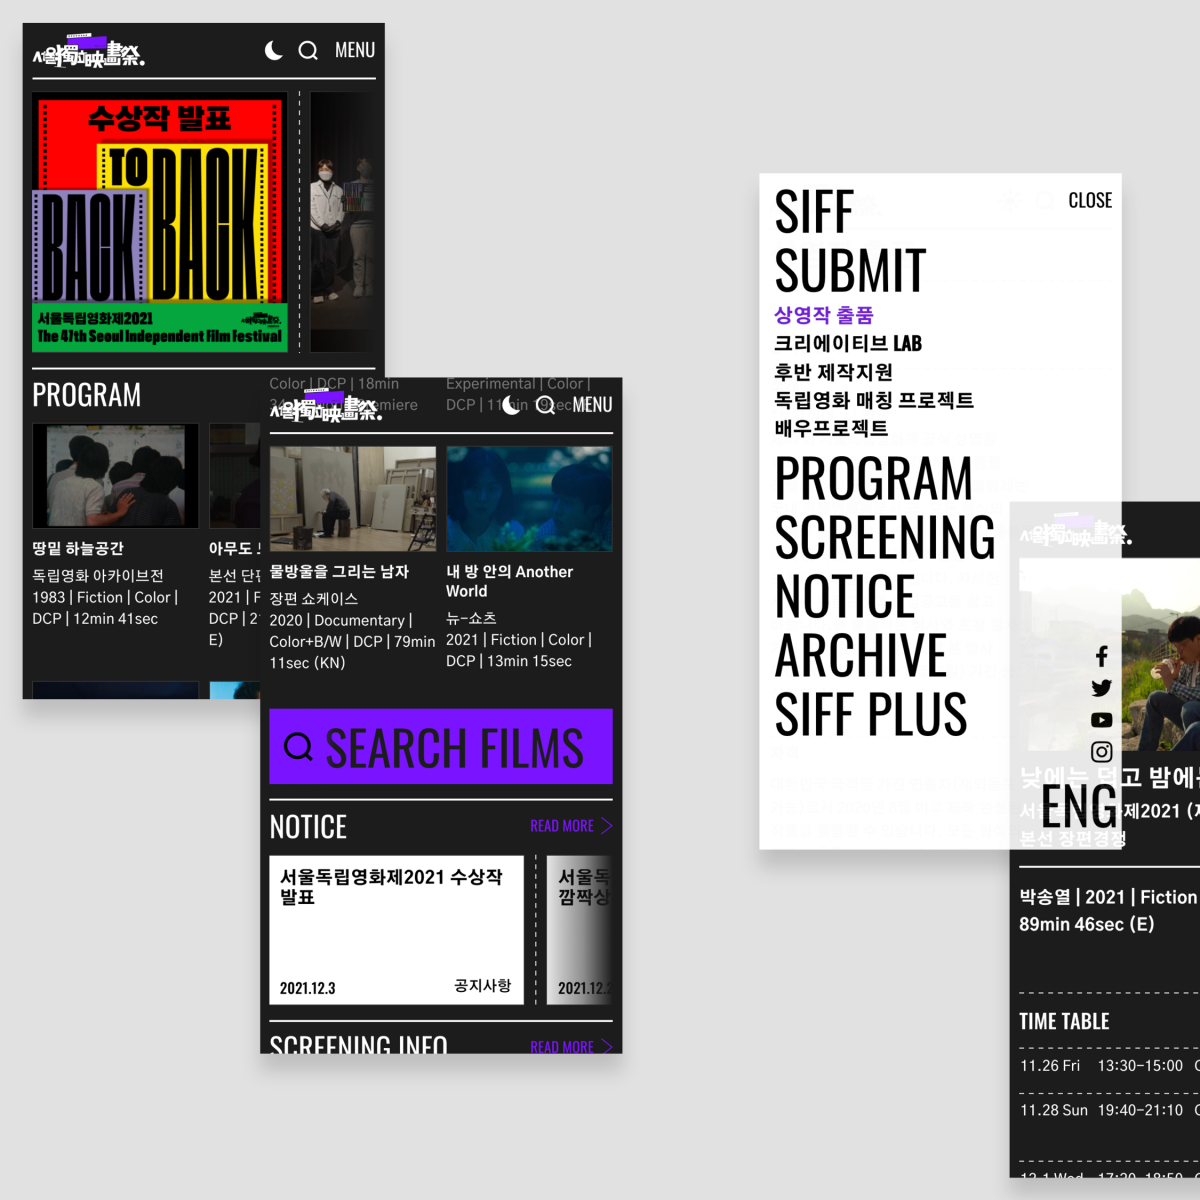
Task: Open ARCHIVE menu item
Action: (861, 655)
